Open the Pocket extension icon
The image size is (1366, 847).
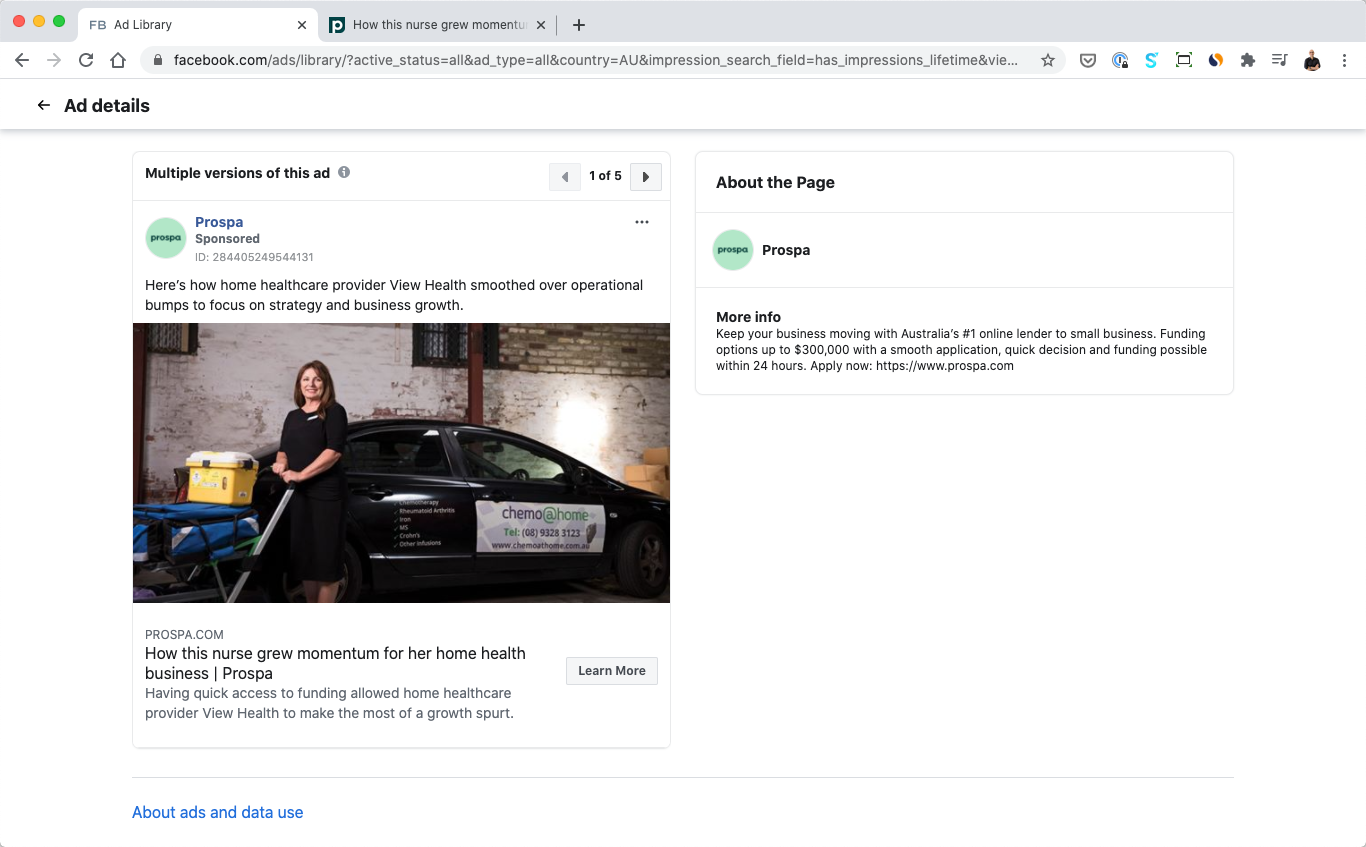tap(1088, 60)
